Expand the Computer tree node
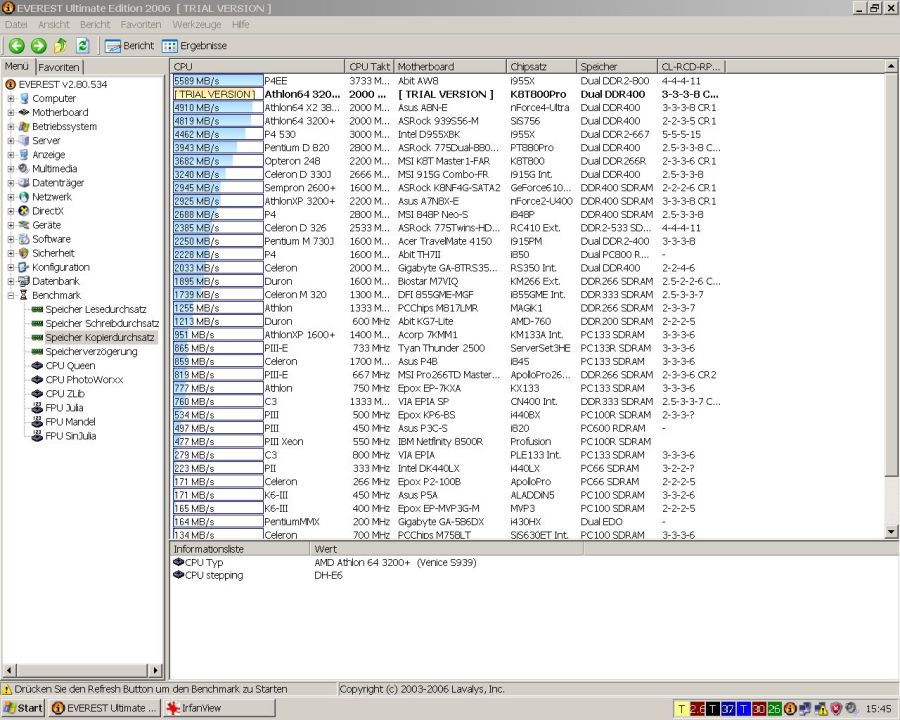The image size is (900, 720). click(x=10, y=98)
